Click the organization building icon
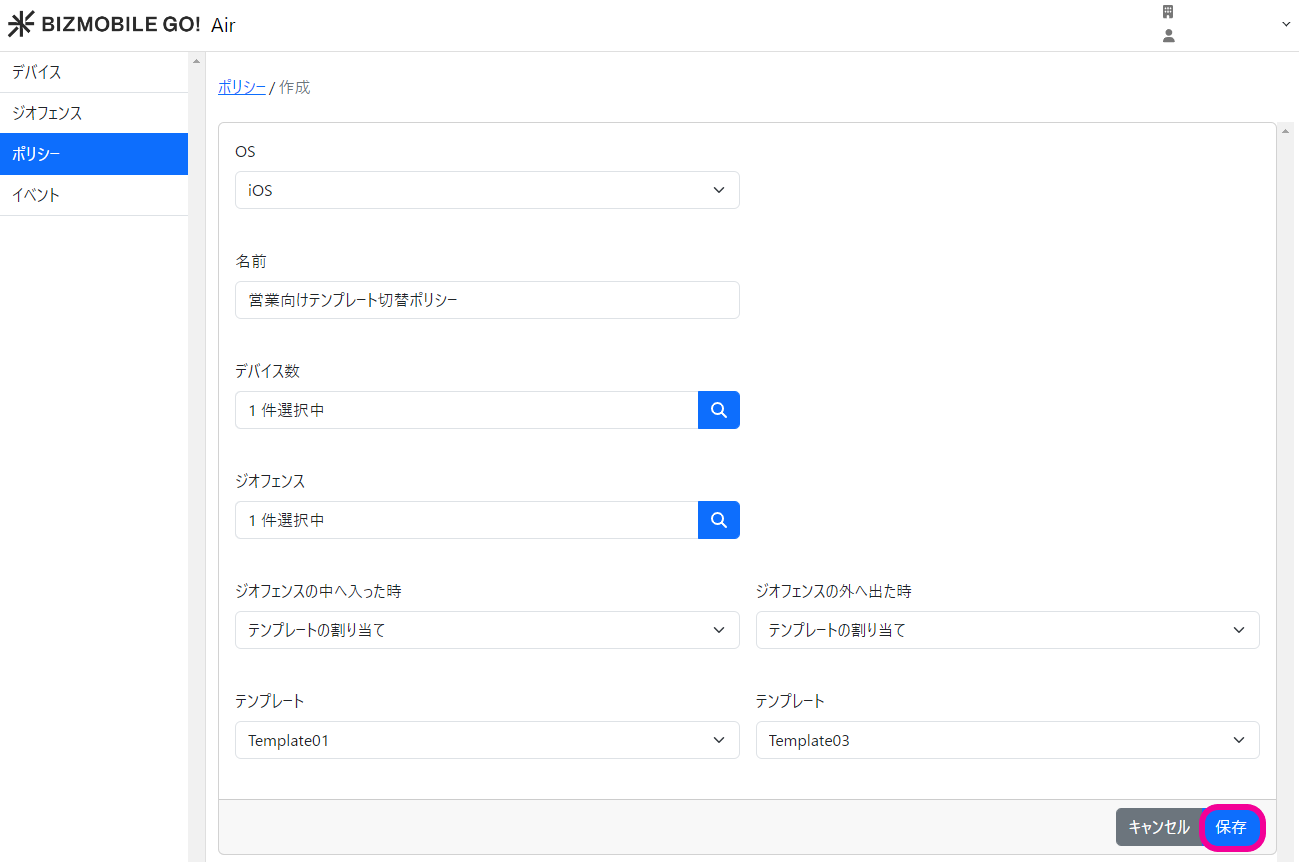 (x=1167, y=12)
